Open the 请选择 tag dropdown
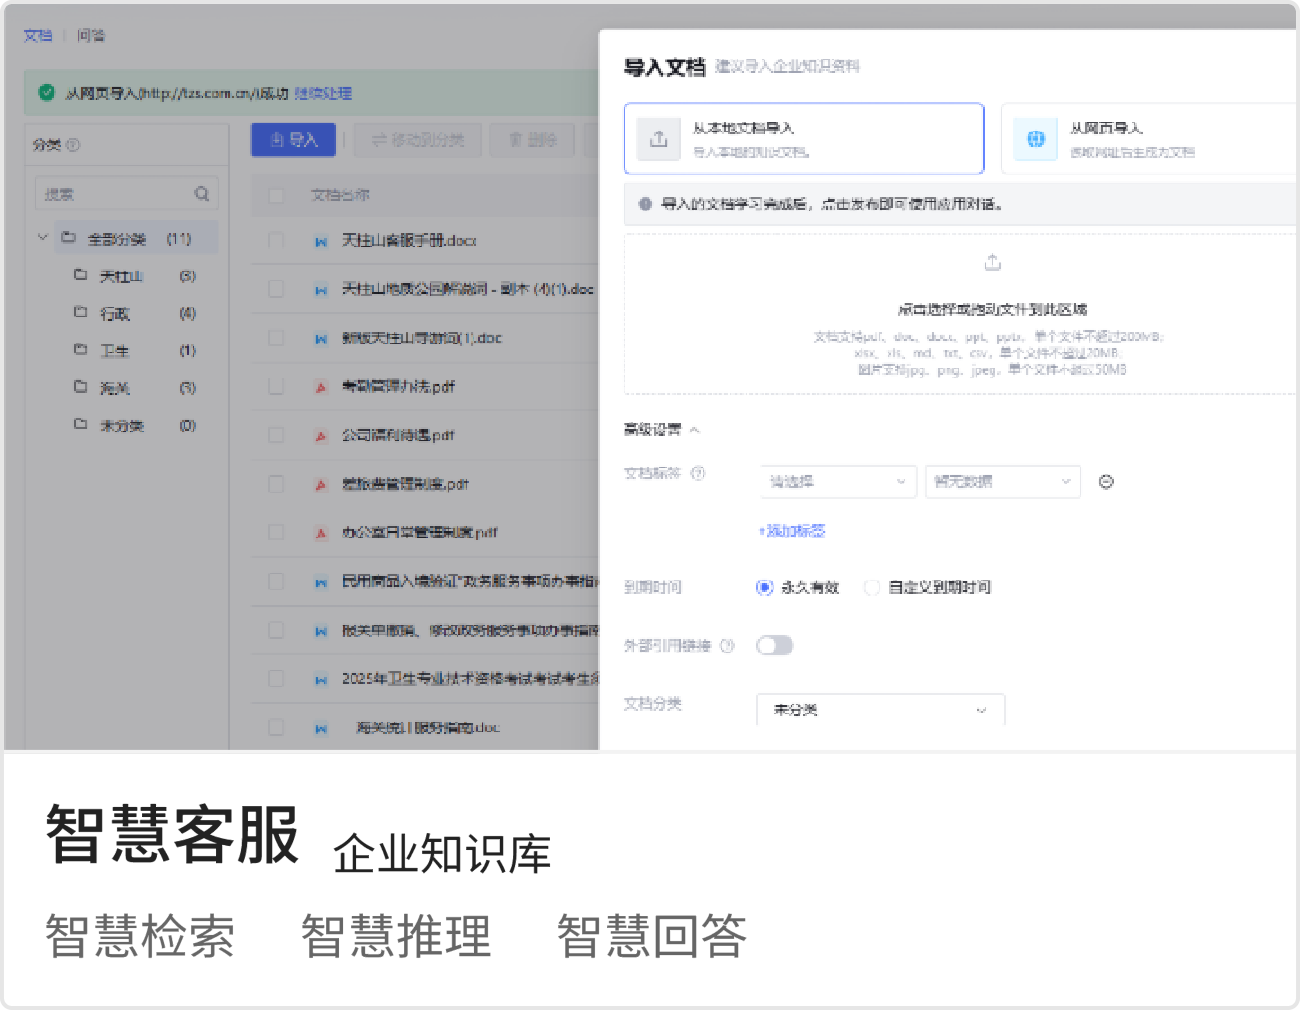 (837, 482)
